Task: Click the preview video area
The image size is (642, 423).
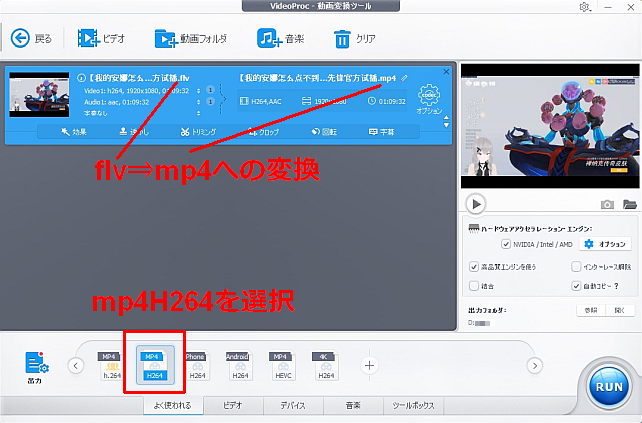Action: (x=550, y=126)
